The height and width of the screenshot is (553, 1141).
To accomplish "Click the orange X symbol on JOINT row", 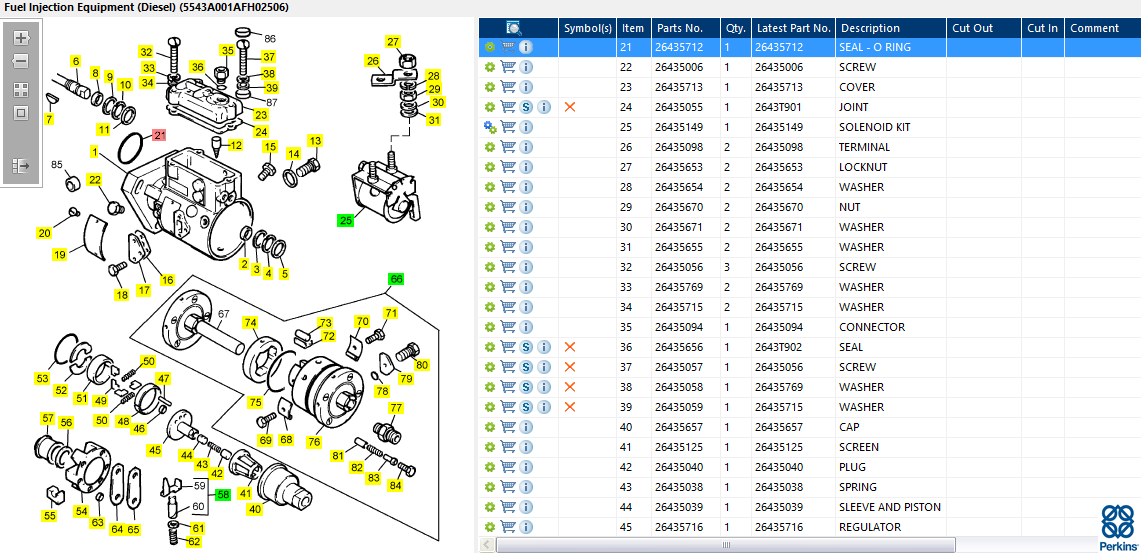I will [570, 107].
